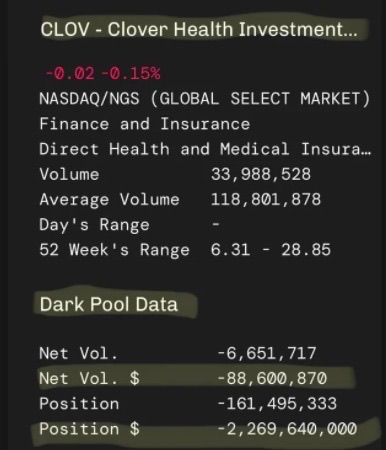Select net volume value -6,651,717
This screenshot has width=386, height=450.
pyautogui.click(x=266, y=353)
